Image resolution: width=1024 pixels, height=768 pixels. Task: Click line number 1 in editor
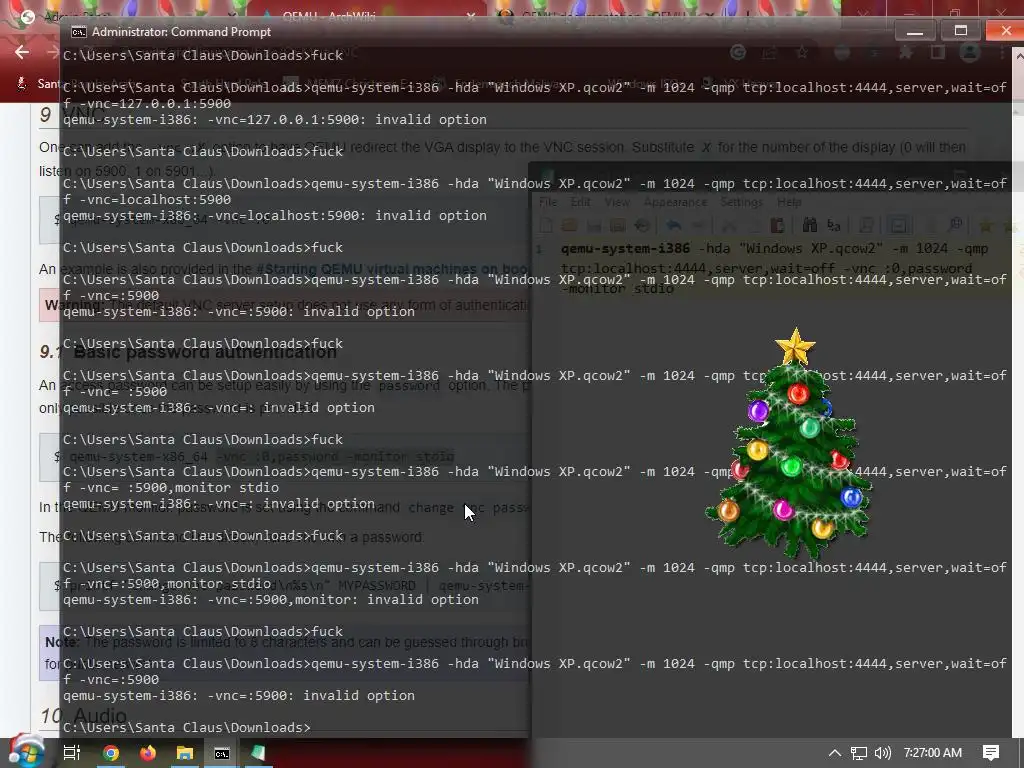(x=539, y=249)
